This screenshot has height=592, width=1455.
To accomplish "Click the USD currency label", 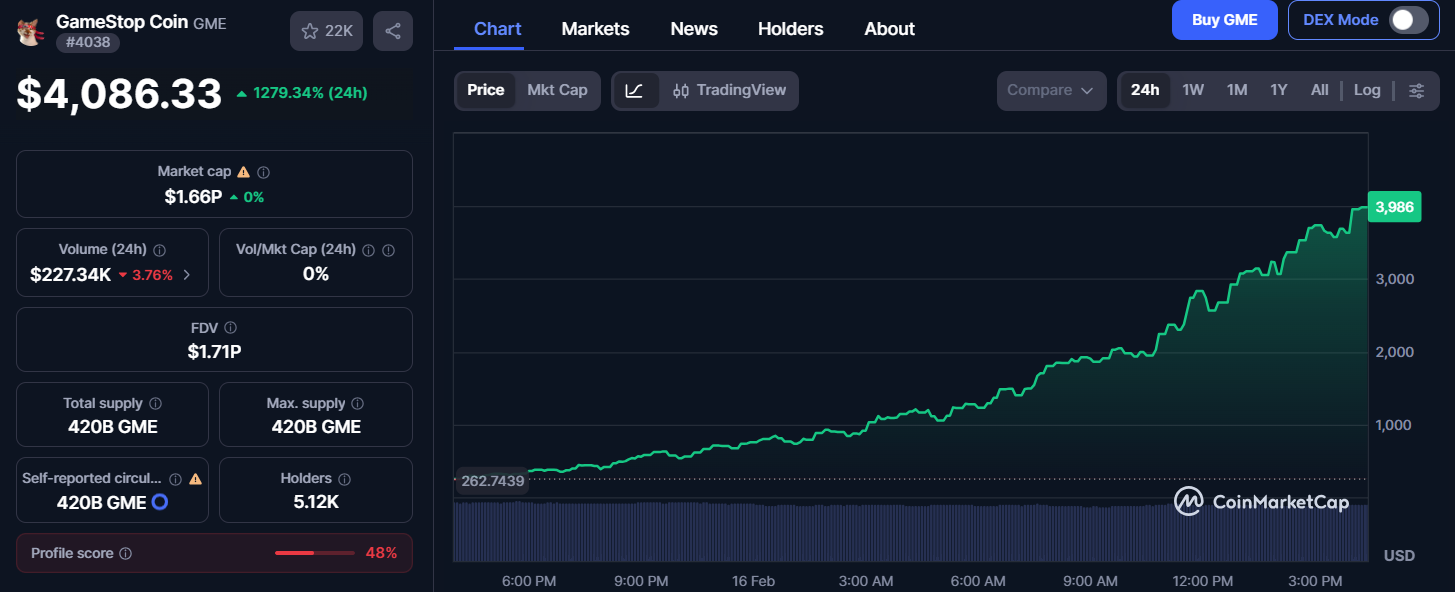I will tap(1399, 555).
